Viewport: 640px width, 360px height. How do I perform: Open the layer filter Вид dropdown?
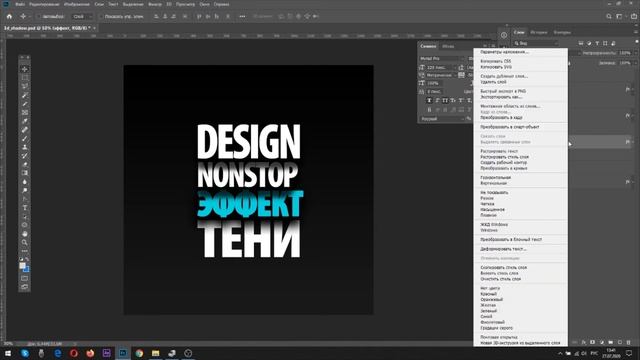click(536, 43)
